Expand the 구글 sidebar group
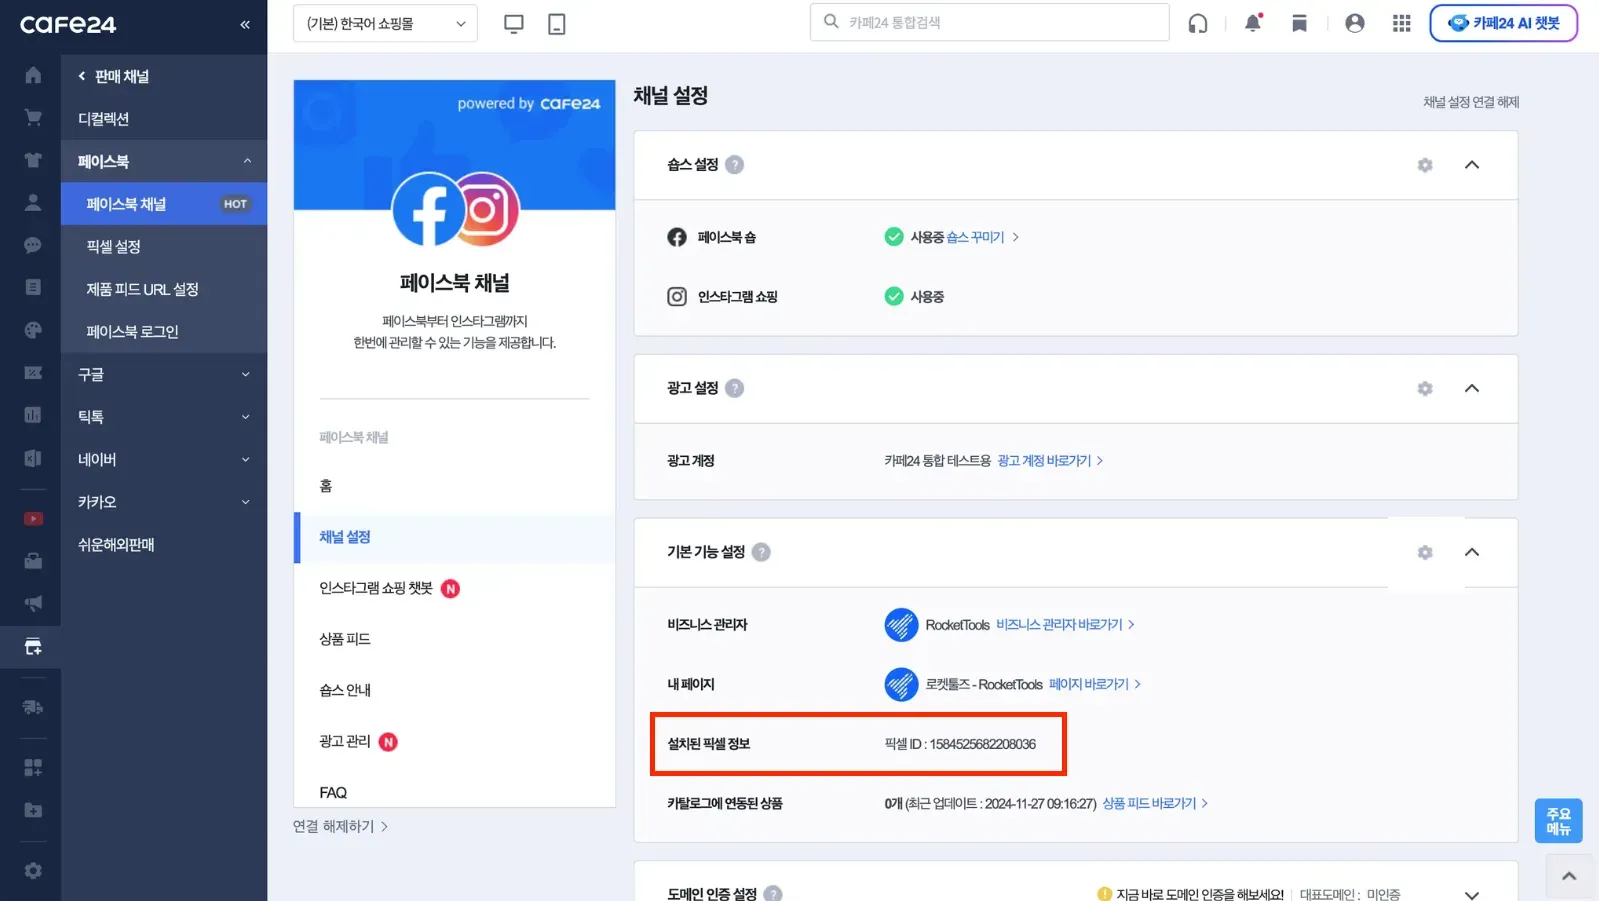The image size is (1599, 901). click(164, 374)
